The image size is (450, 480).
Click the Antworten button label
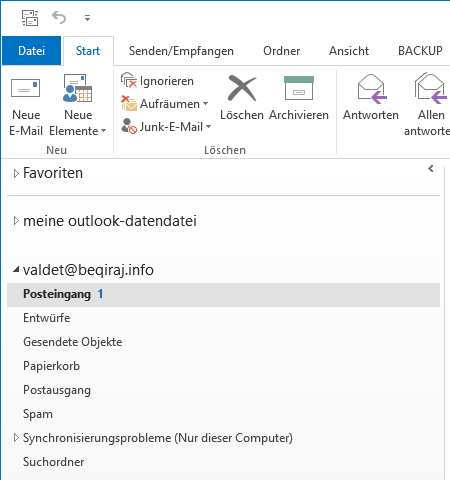tap(371, 115)
